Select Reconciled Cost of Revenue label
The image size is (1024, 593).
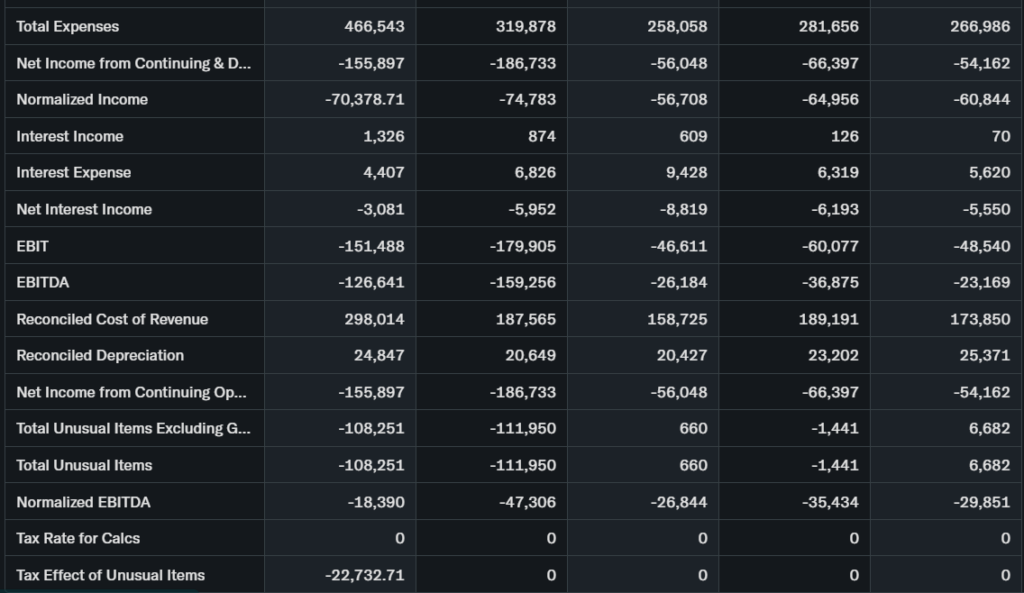tap(112, 319)
